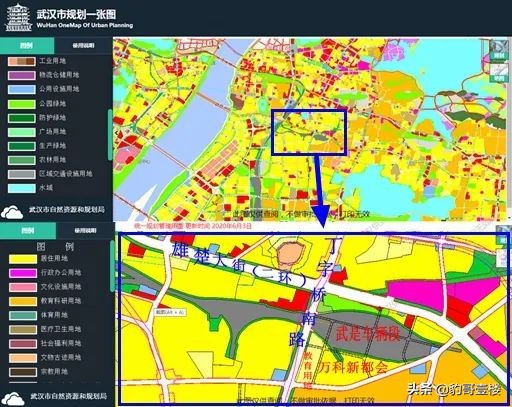Switch to the teal planning basemap thumbnail
The width and height of the screenshot is (512, 407).
(499, 50)
